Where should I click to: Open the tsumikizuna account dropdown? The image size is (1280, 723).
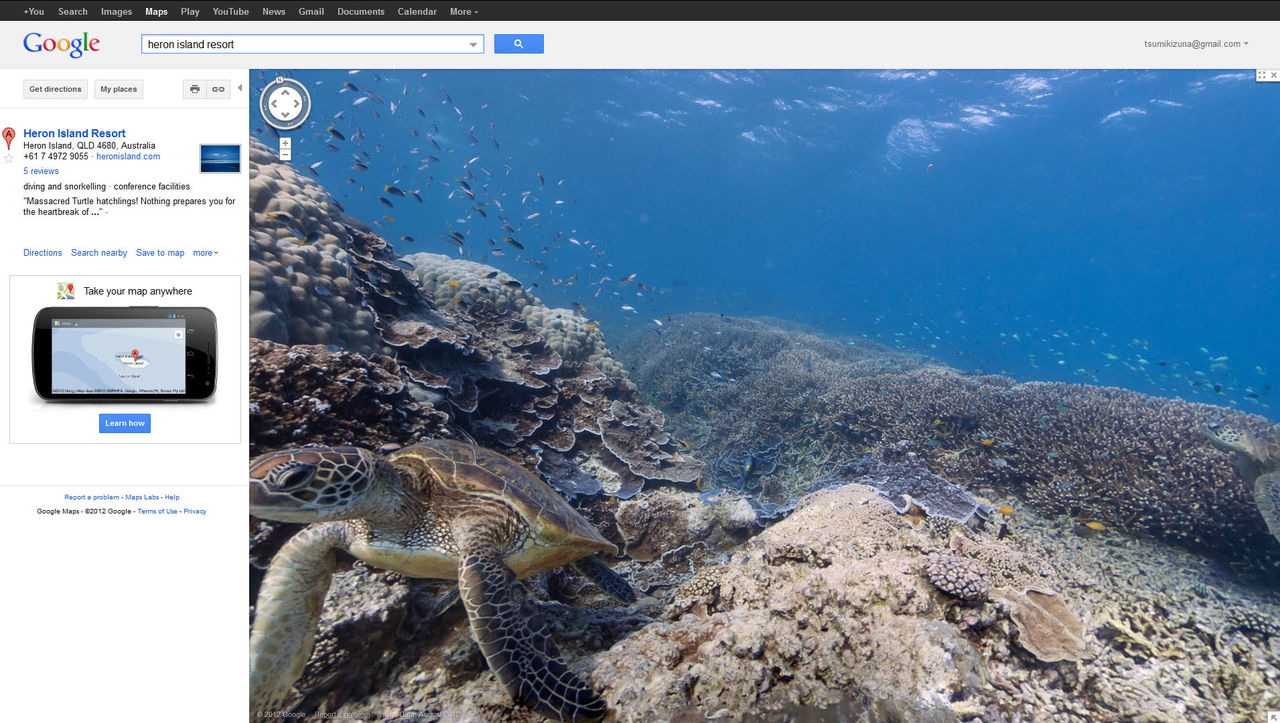1197,44
